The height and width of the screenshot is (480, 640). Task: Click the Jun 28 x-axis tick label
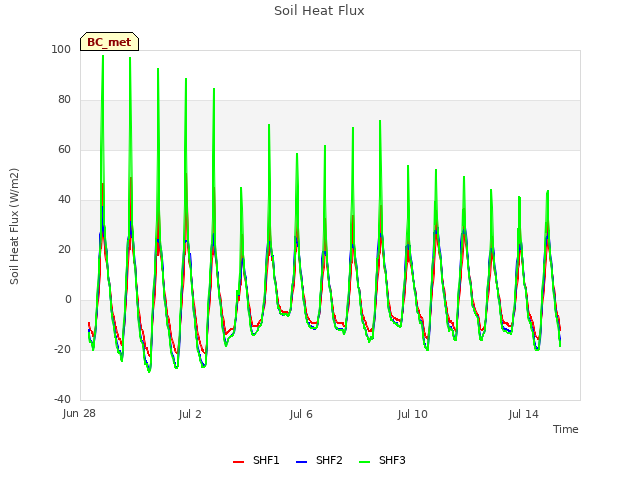click(79, 413)
